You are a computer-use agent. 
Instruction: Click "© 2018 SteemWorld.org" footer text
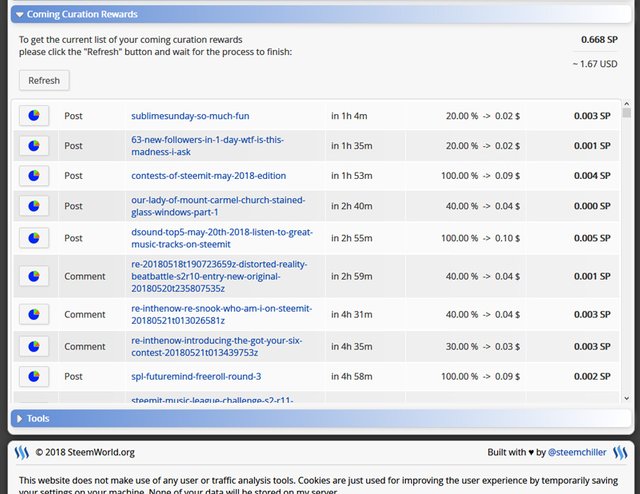(x=85, y=452)
